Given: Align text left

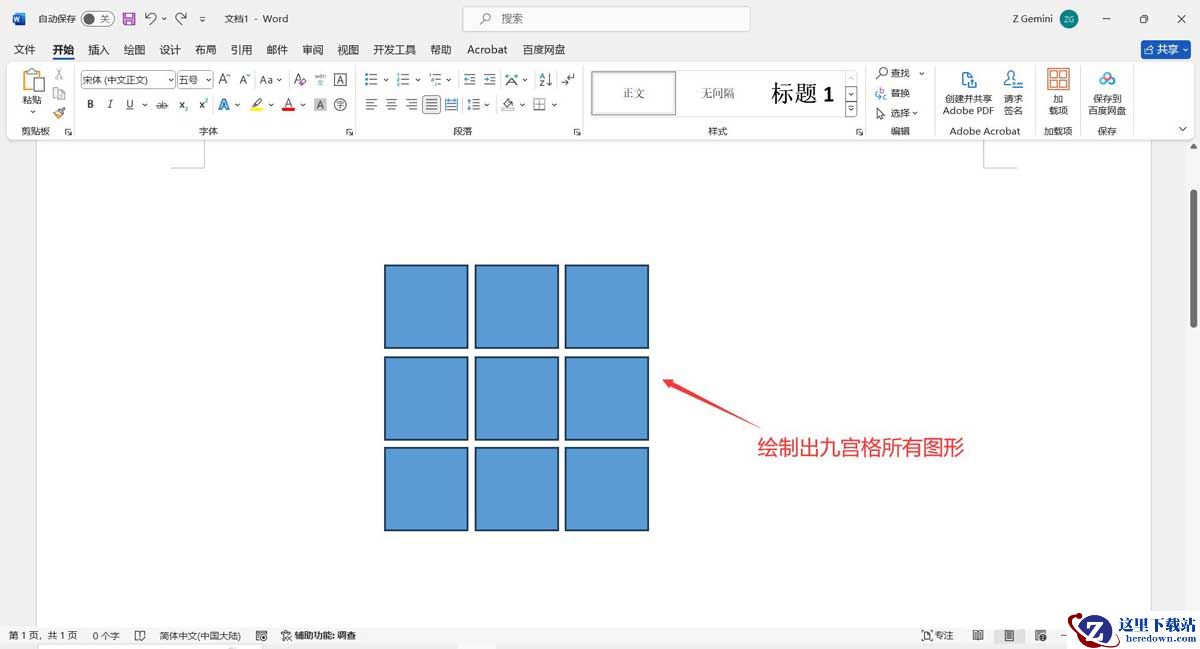Looking at the screenshot, I should (371, 104).
